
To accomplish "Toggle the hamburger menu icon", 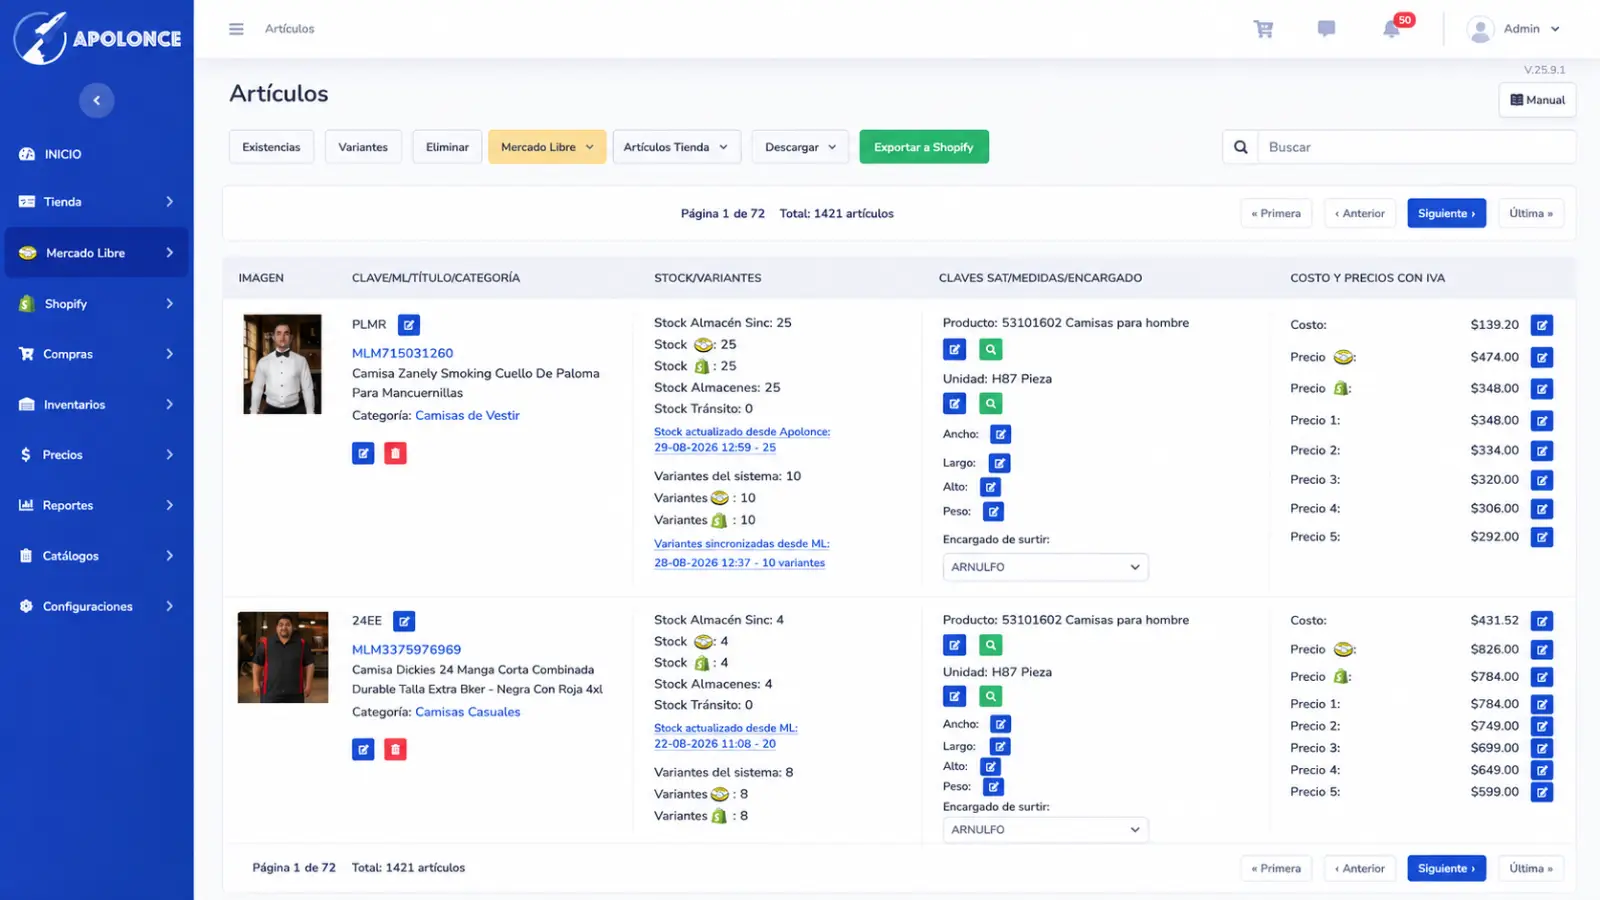I will point(236,29).
